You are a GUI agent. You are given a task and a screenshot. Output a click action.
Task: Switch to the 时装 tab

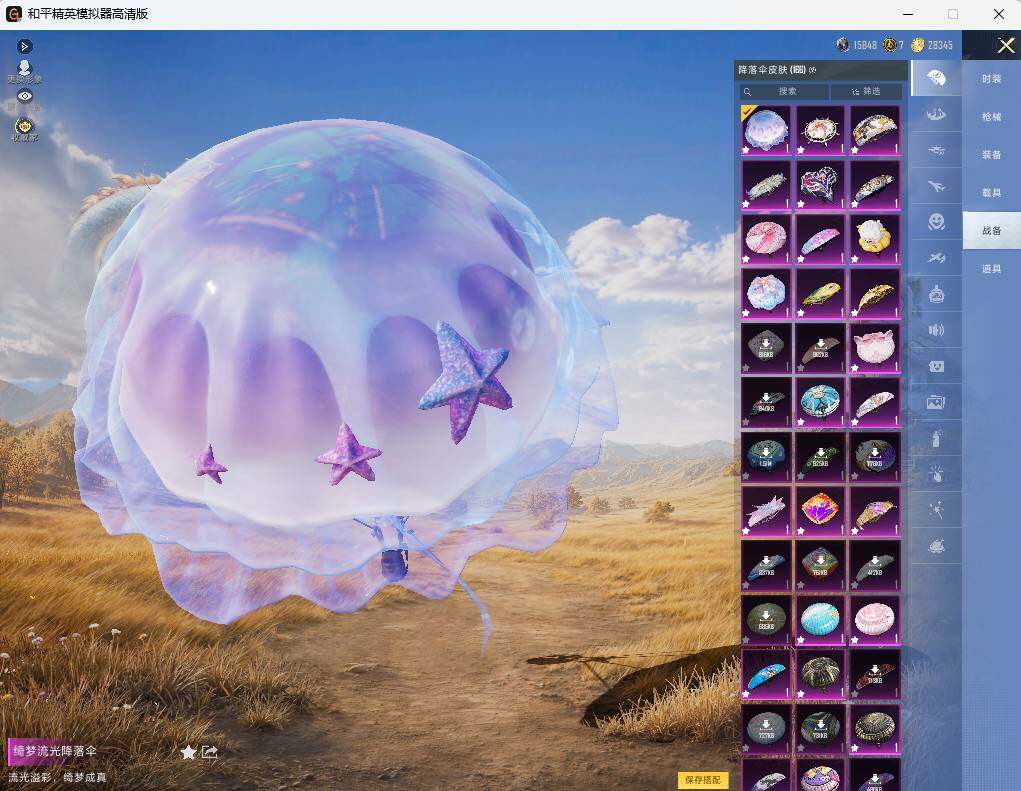click(991, 79)
